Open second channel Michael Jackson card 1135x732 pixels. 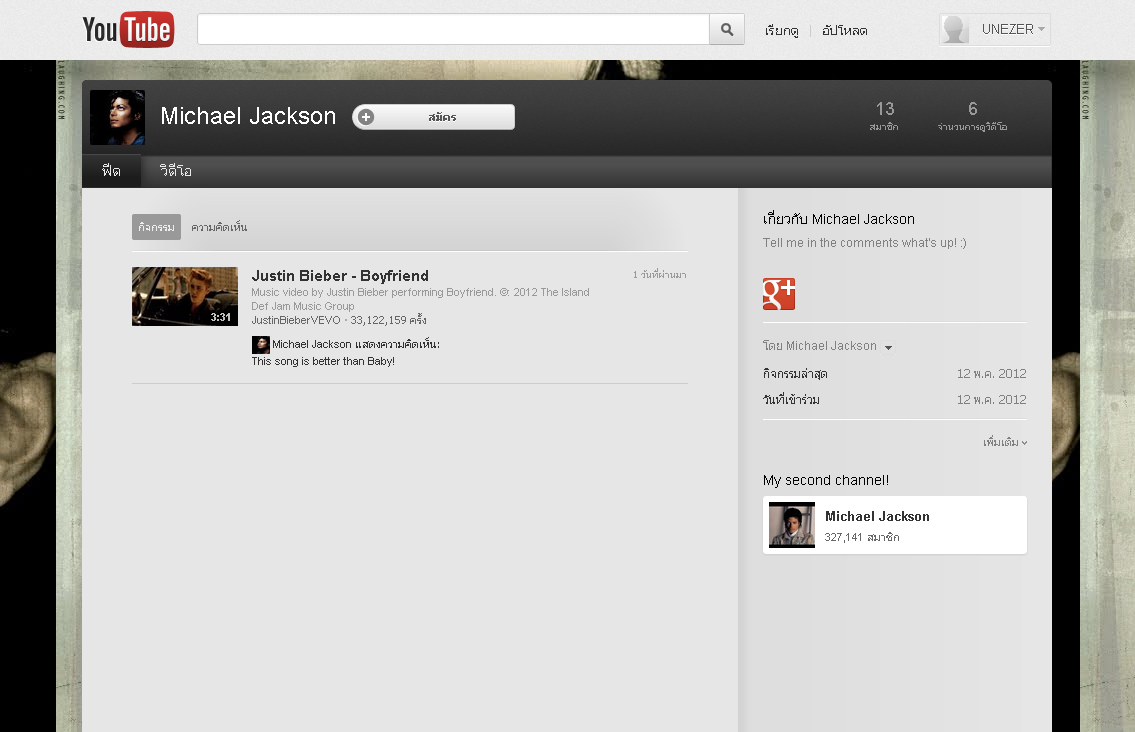[895, 525]
